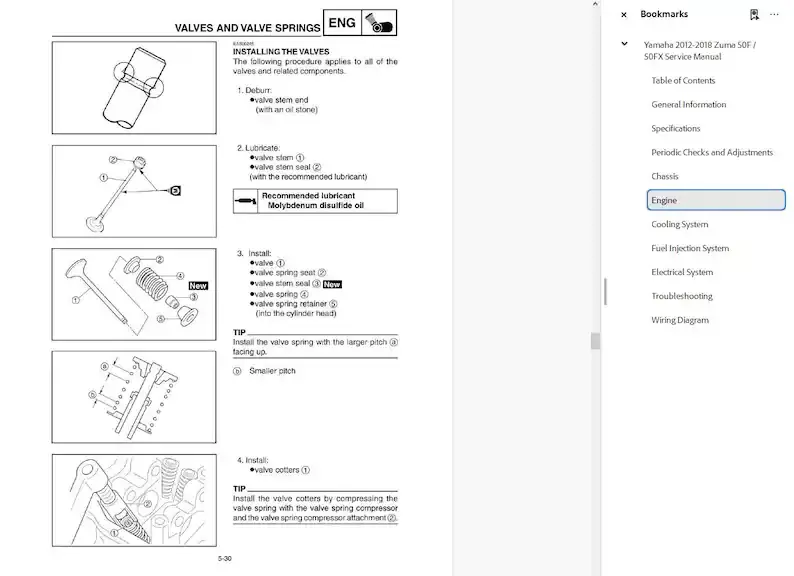Go to the General Information bookmark
This screenshot has height=576, width=794.
click(x=688, y=104)
